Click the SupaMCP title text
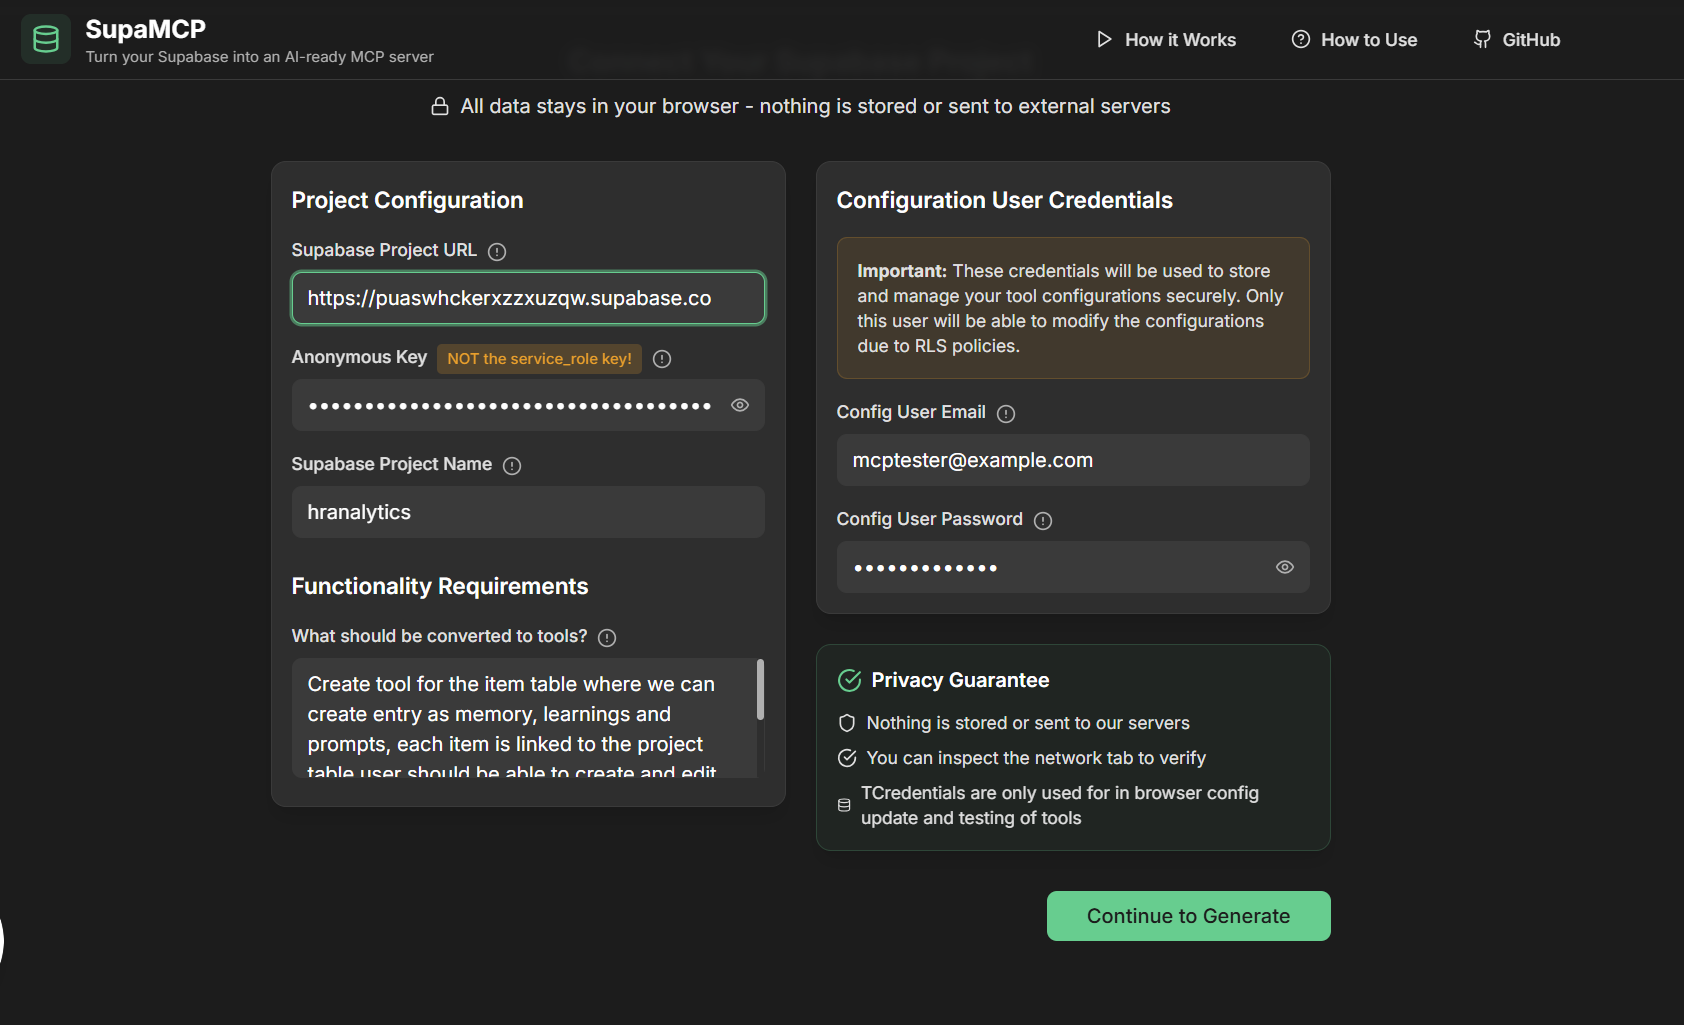This screenshot has width=1684, height=1025. pyautogui.click(x=146, y=29)
